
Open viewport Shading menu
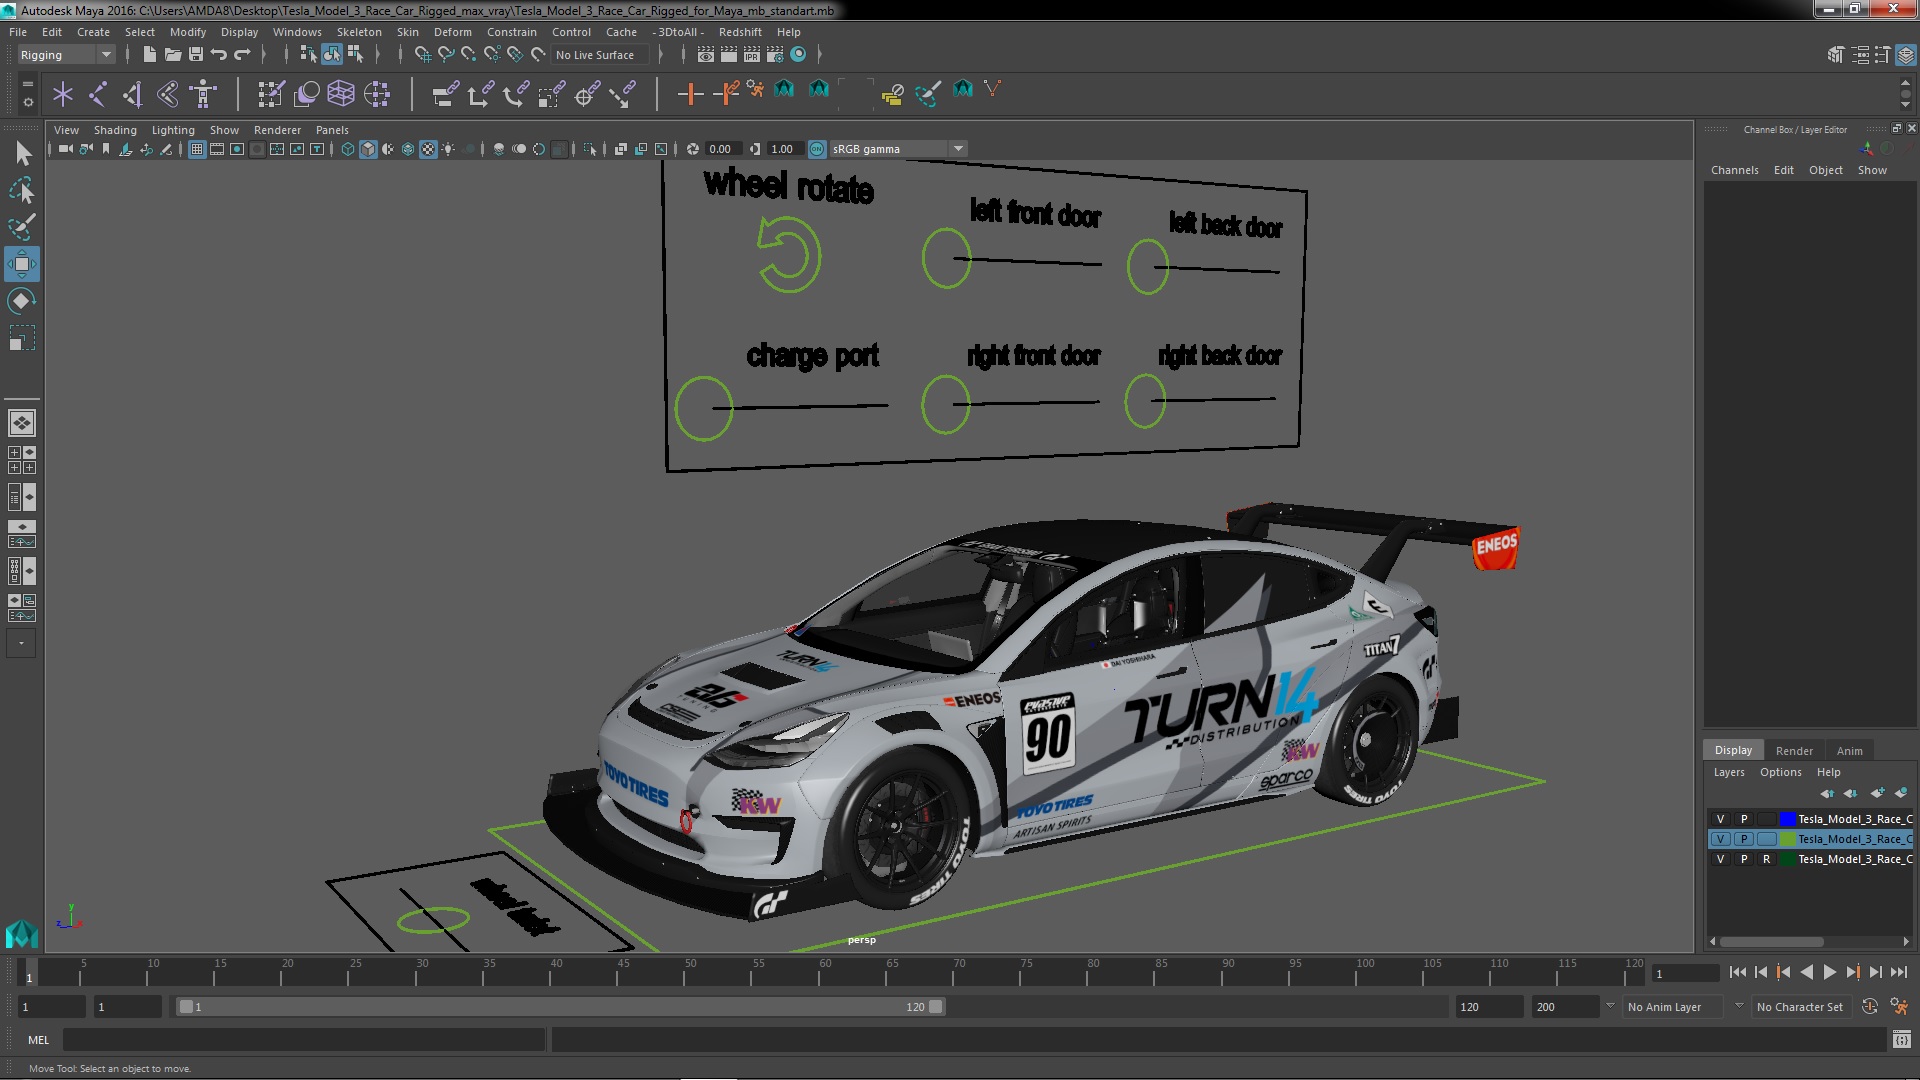tap(115, 130)
